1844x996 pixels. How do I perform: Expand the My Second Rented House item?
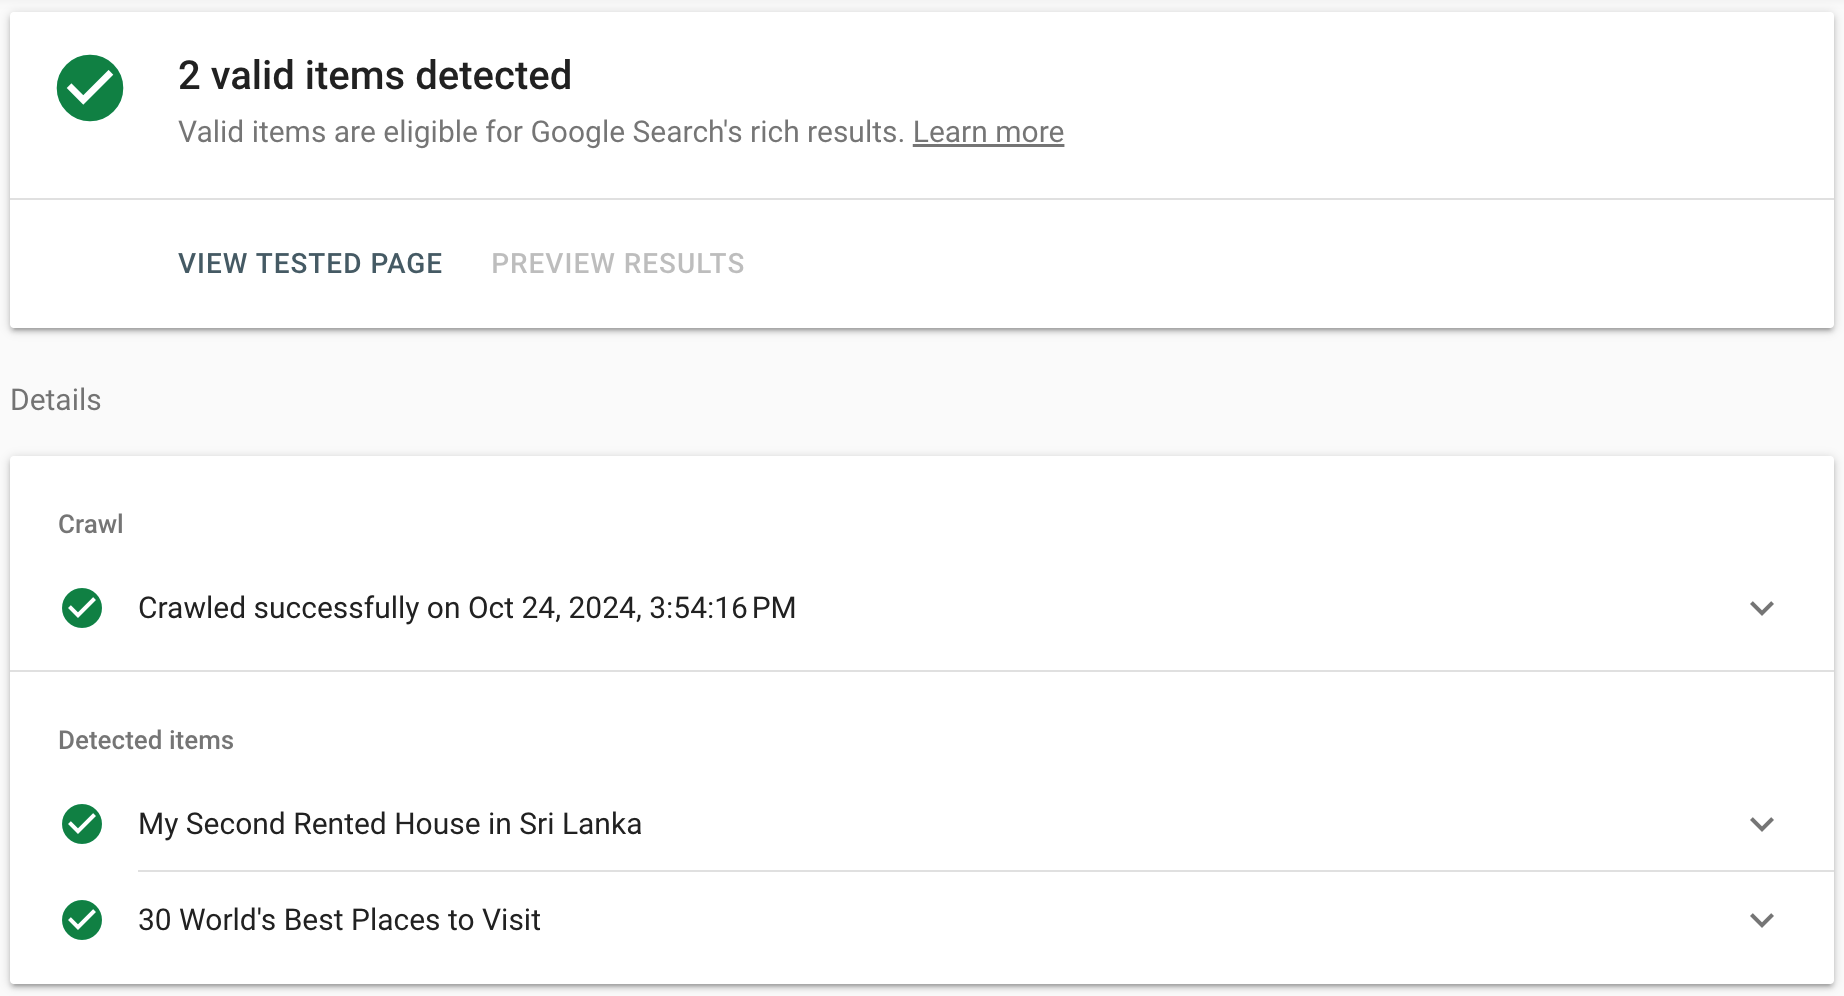pos(1763,824)
